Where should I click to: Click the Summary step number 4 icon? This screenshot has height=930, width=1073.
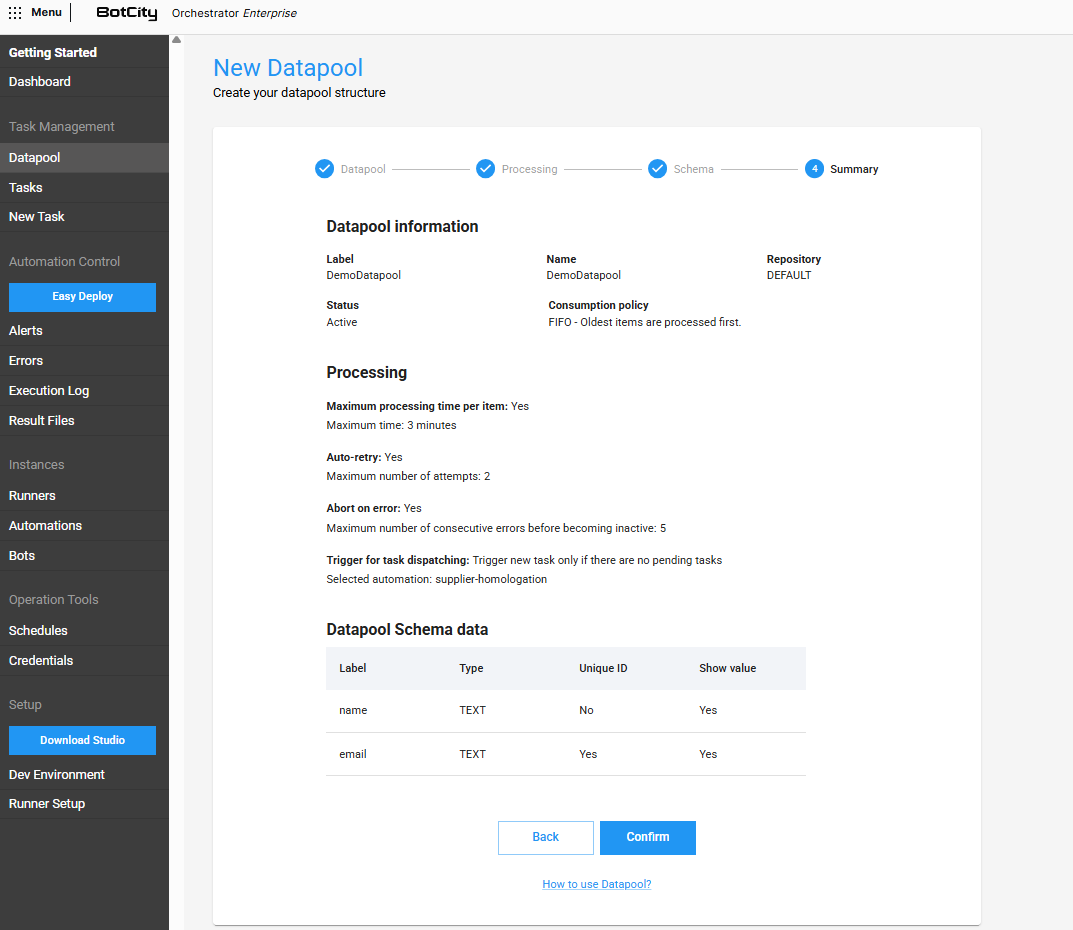815,169
